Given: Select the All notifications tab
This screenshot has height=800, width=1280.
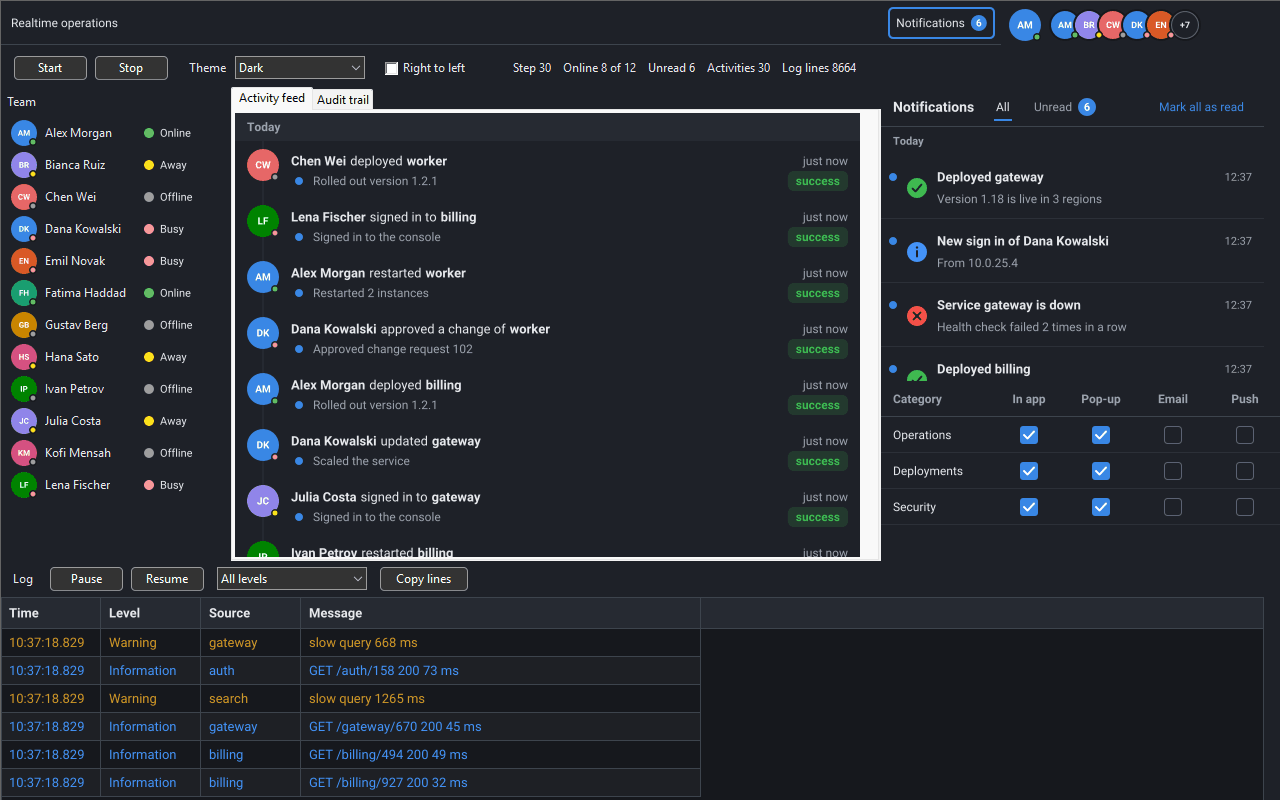Looking at the screenshot, I should [x=1003, y=107].
